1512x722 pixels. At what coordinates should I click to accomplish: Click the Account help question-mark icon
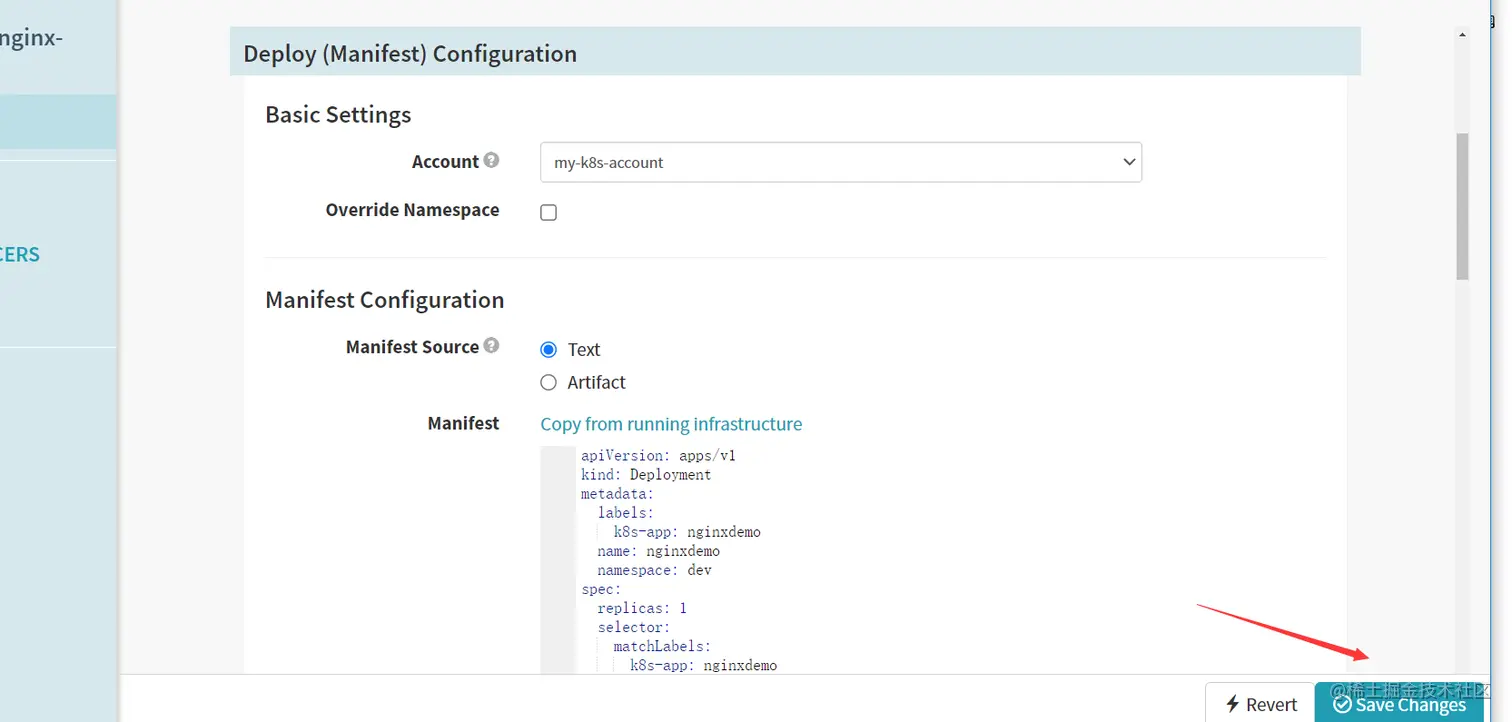click(x=491, y=160)
